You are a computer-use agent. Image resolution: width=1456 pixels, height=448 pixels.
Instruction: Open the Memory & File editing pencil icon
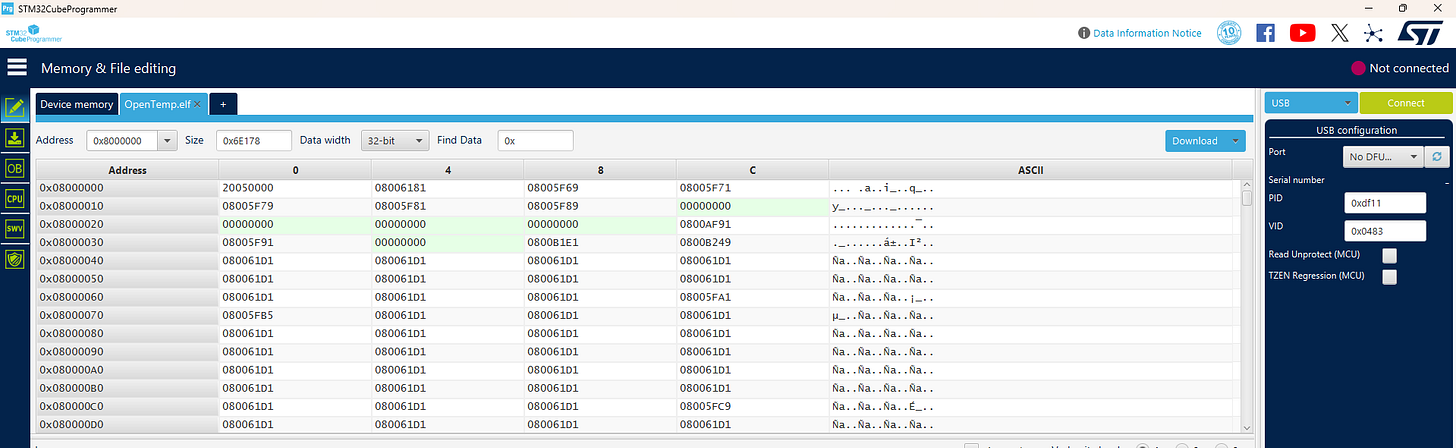[x=15, y=108]
